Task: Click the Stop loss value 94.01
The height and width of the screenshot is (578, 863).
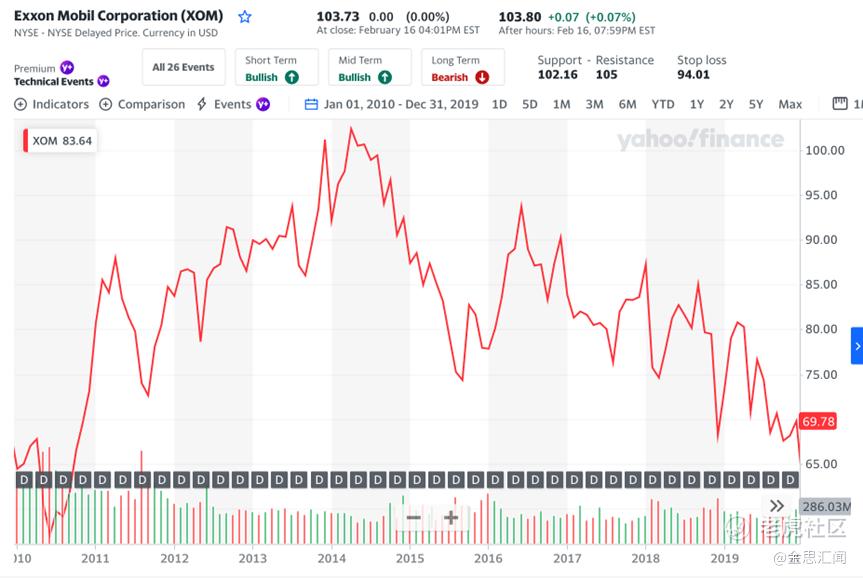Action: coord(693,75)
